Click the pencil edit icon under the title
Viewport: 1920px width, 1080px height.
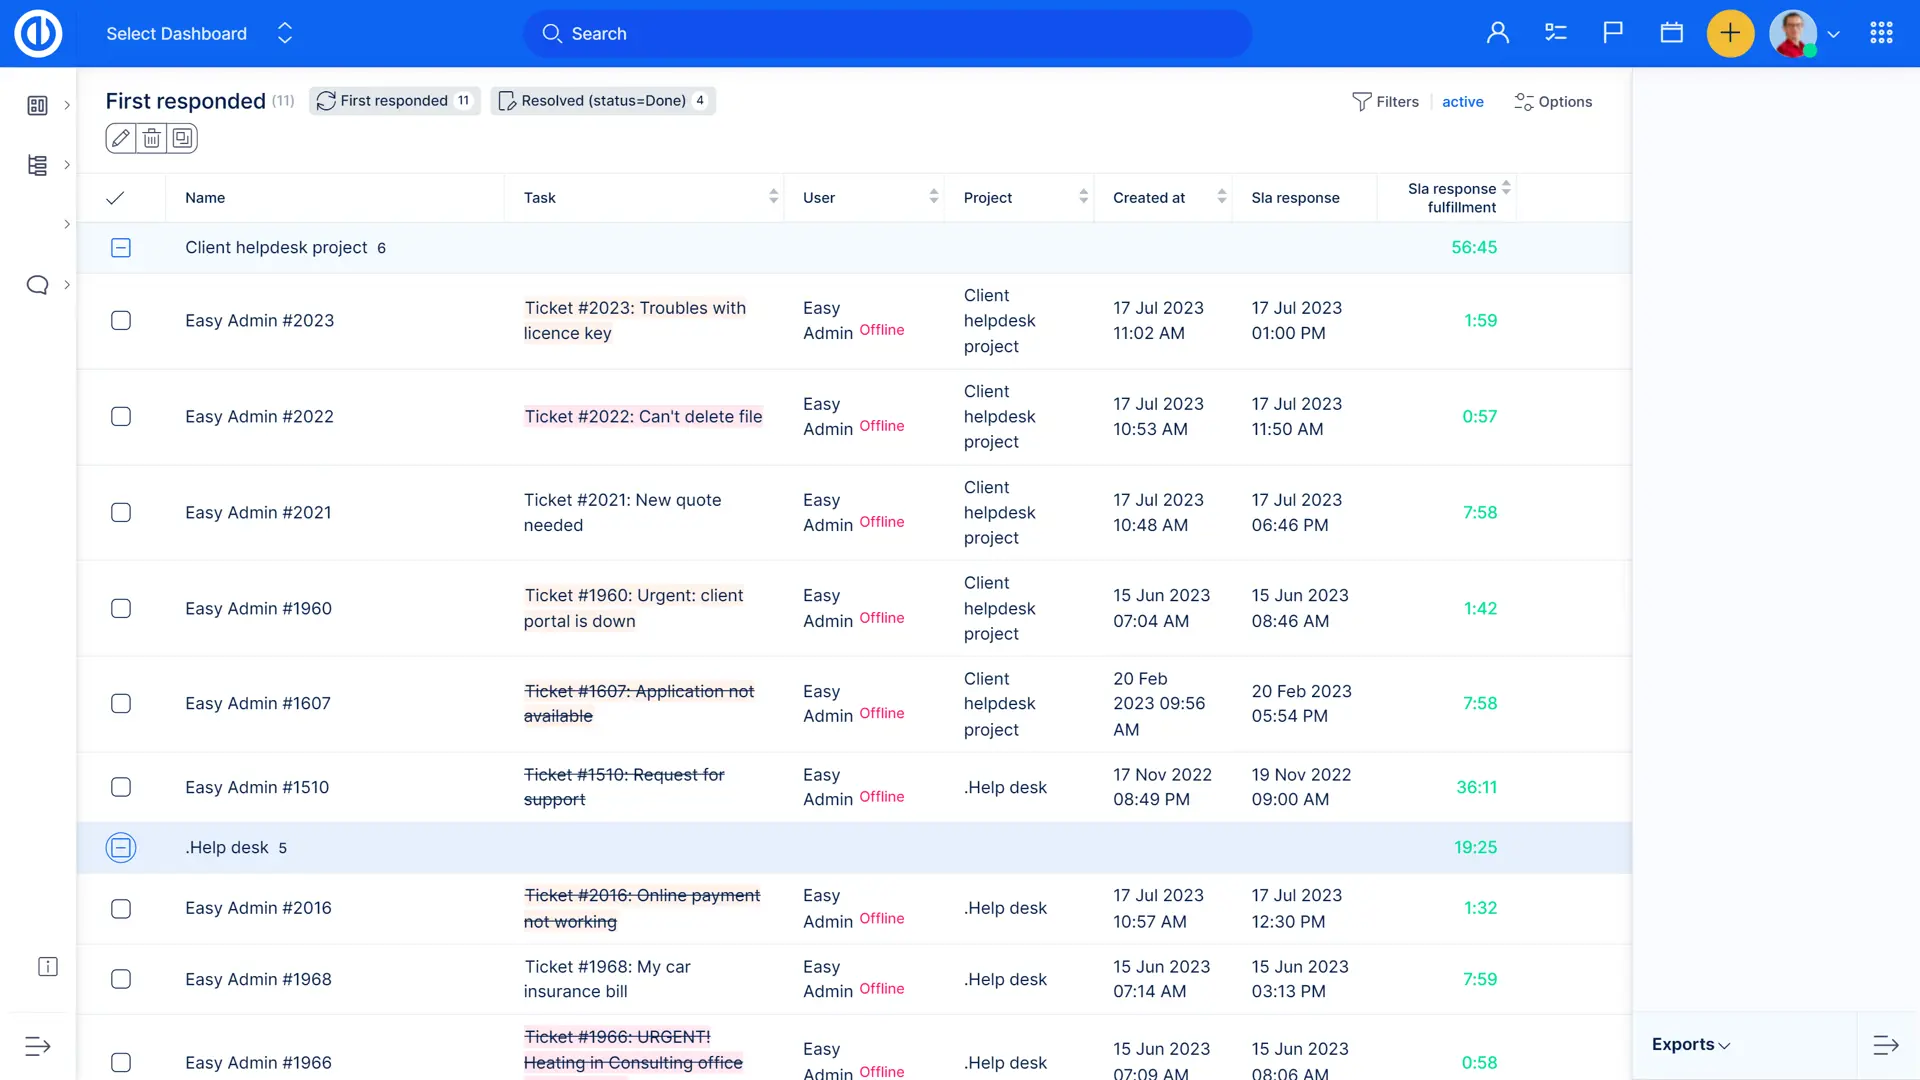120,138
